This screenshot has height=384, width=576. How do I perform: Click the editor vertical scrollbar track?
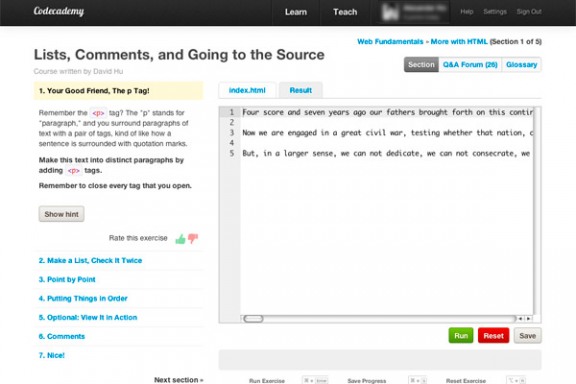537,211
